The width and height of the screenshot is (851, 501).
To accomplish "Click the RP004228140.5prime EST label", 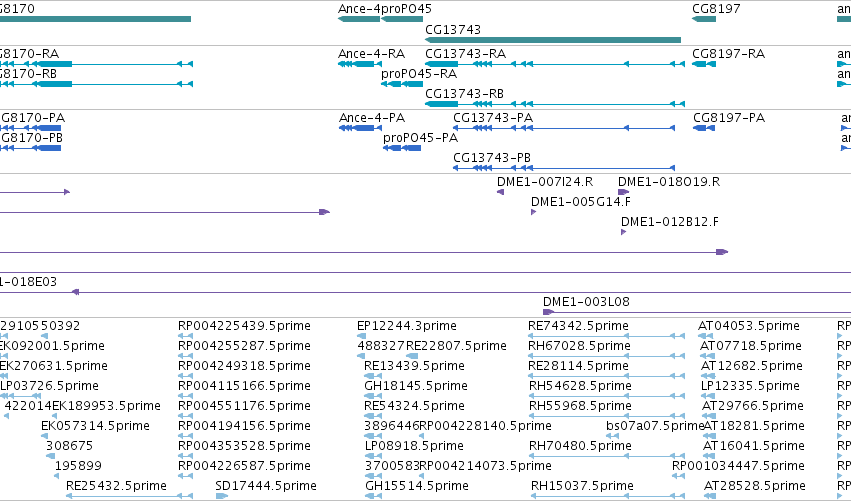I will (x=486, y=426).
